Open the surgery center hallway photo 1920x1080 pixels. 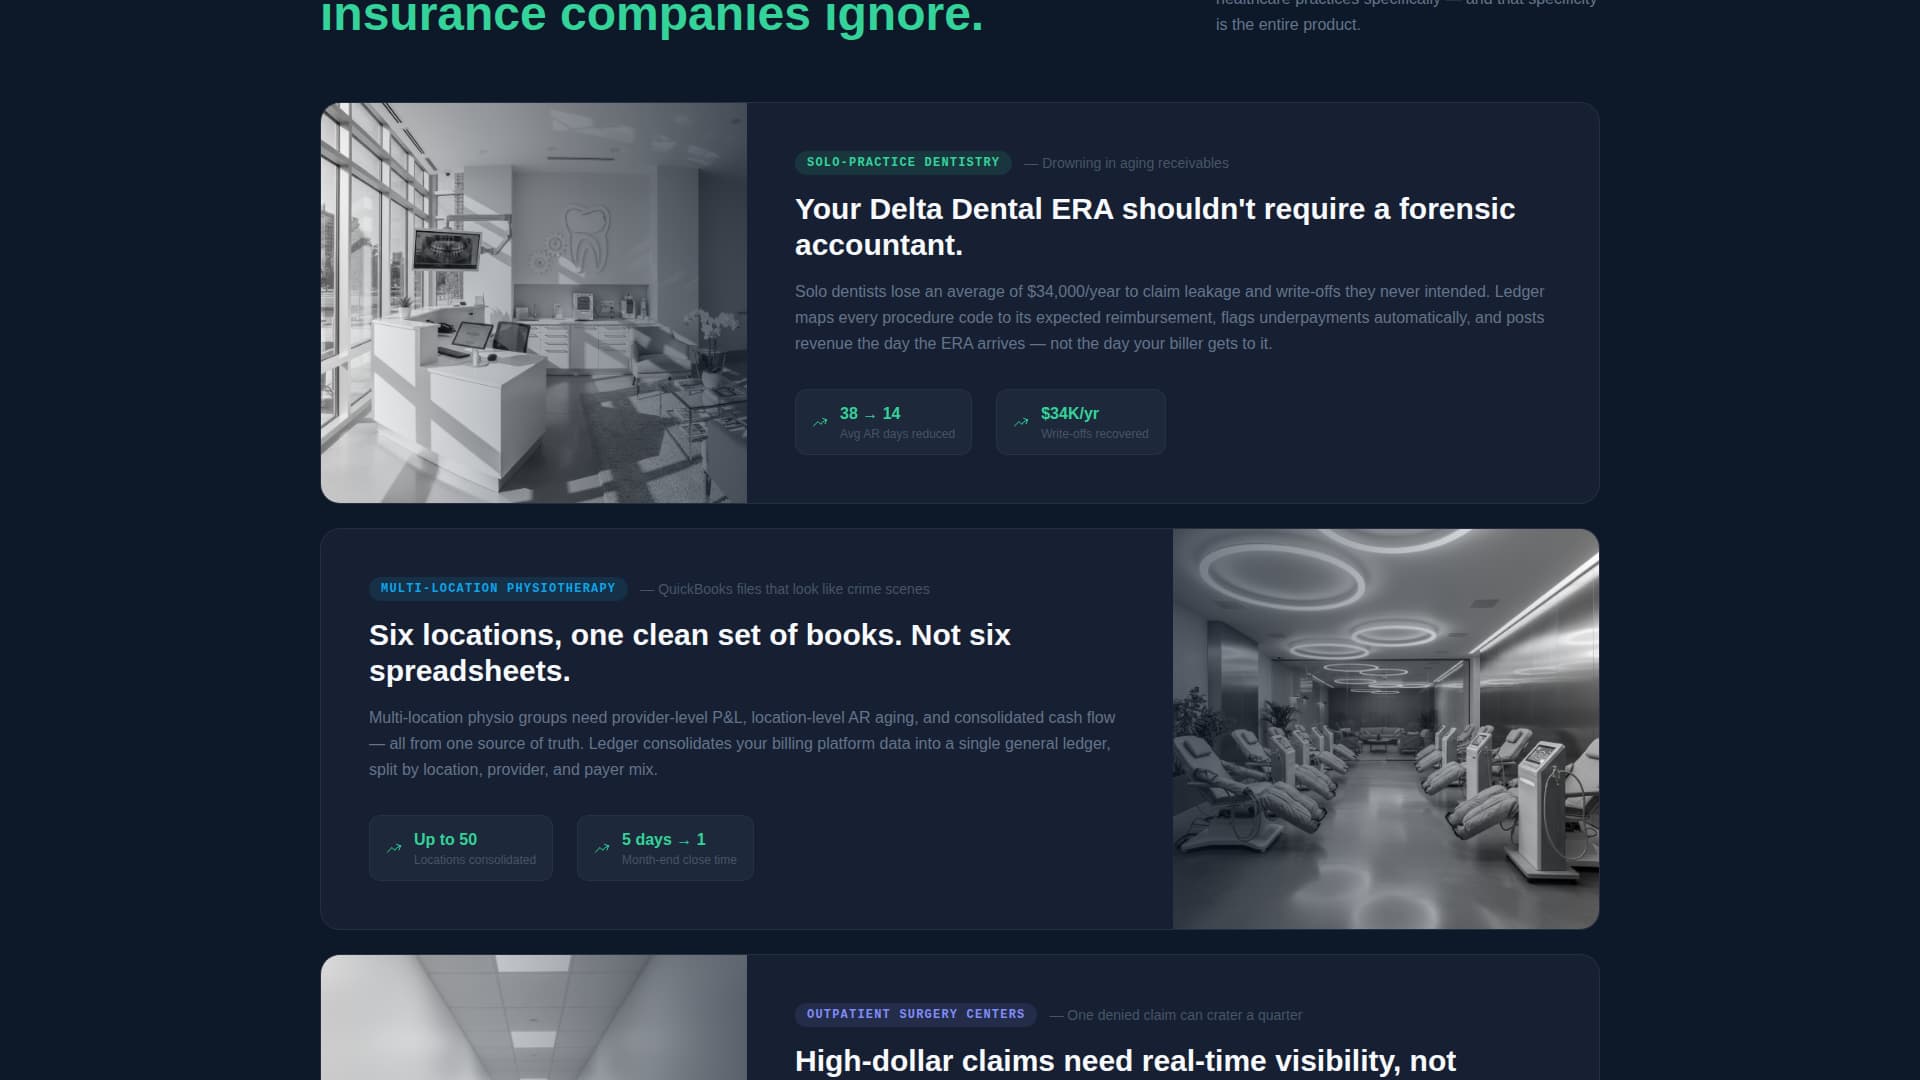(533, 1018)
